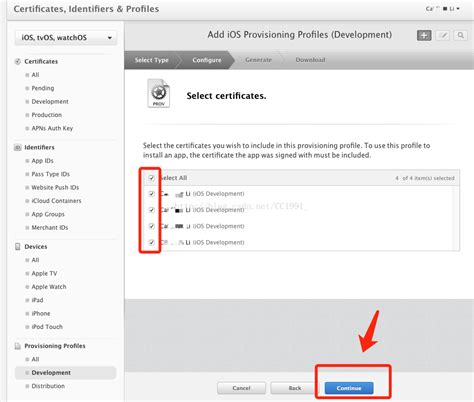Uncheck the first iOS Development certificate
Image resolution: width=474 pixels, height=402 pixels.
pos(152,194)
